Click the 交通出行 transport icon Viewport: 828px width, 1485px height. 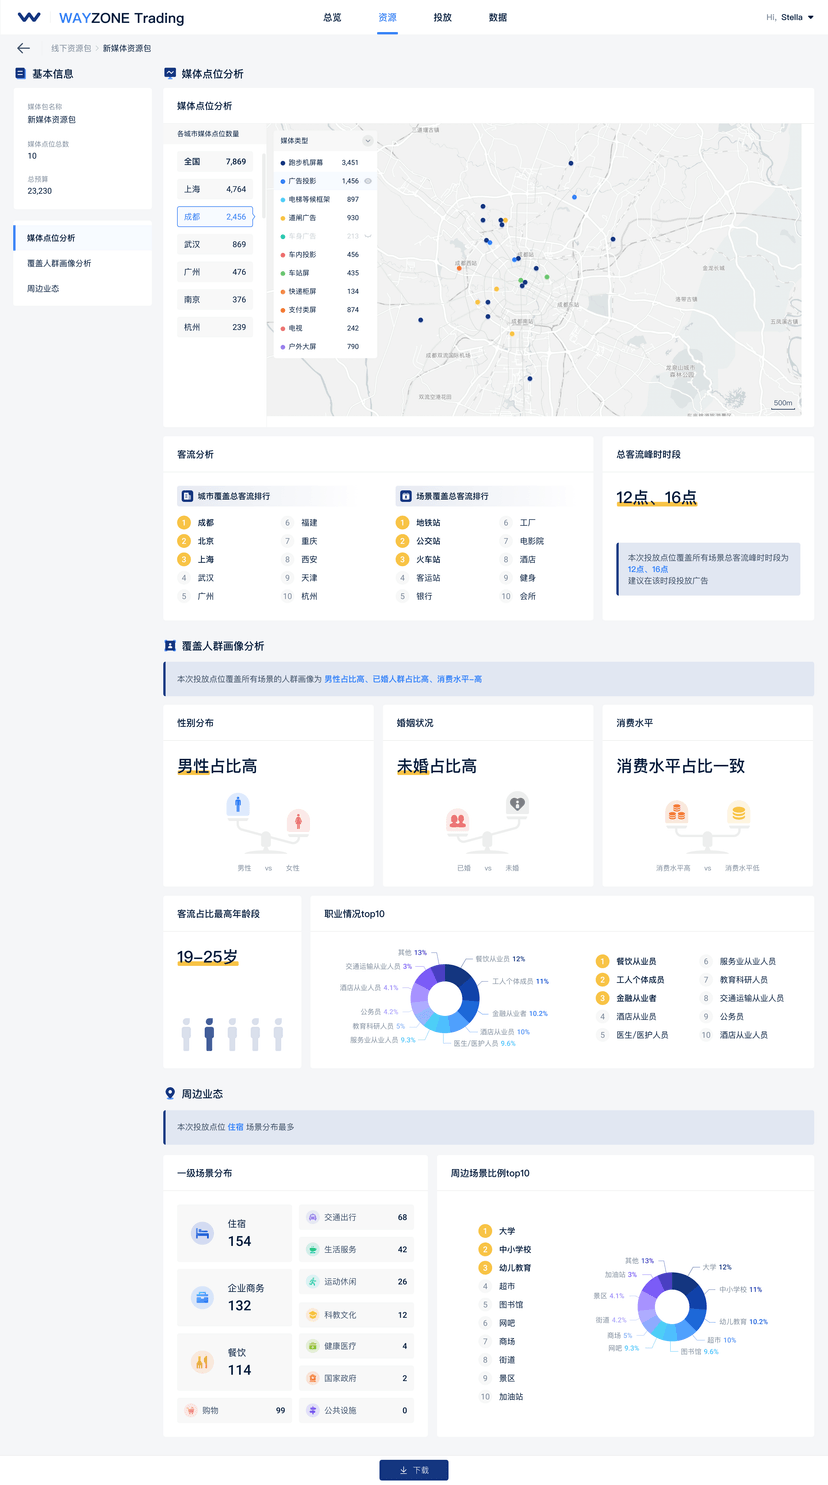(x=313, y=1218)
